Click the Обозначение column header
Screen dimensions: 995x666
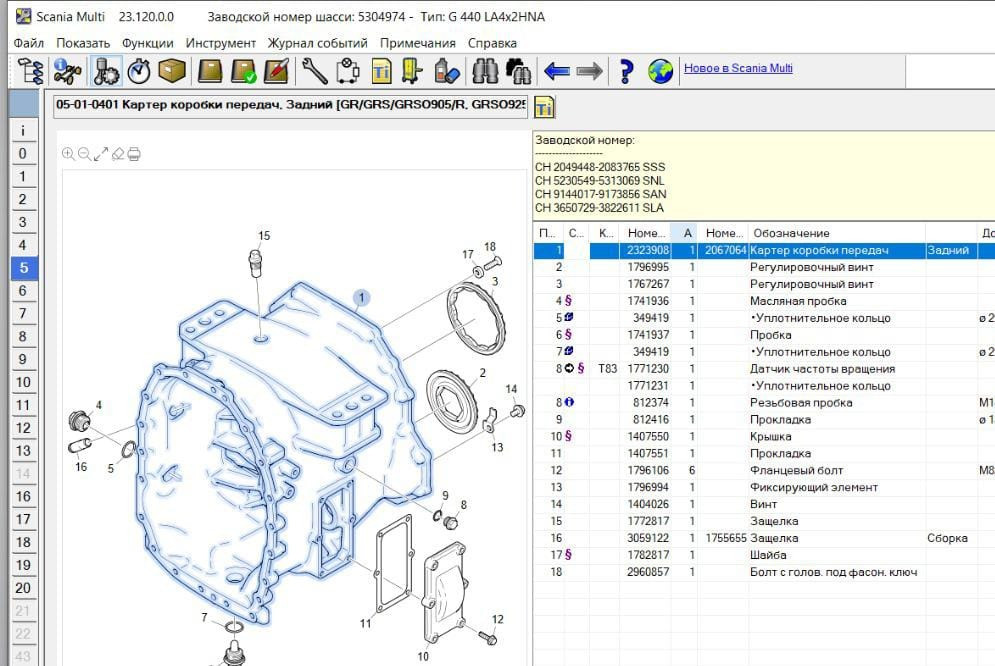point(791,233)
